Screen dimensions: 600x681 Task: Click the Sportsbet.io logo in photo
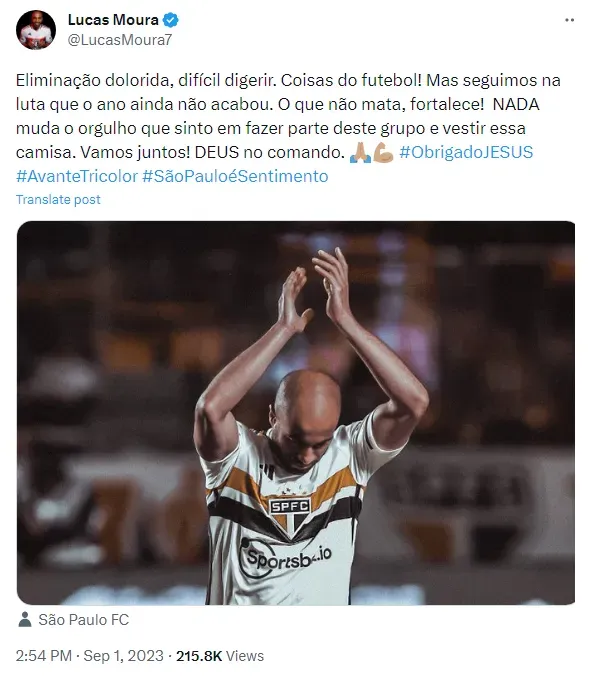[x=285, y=559]
